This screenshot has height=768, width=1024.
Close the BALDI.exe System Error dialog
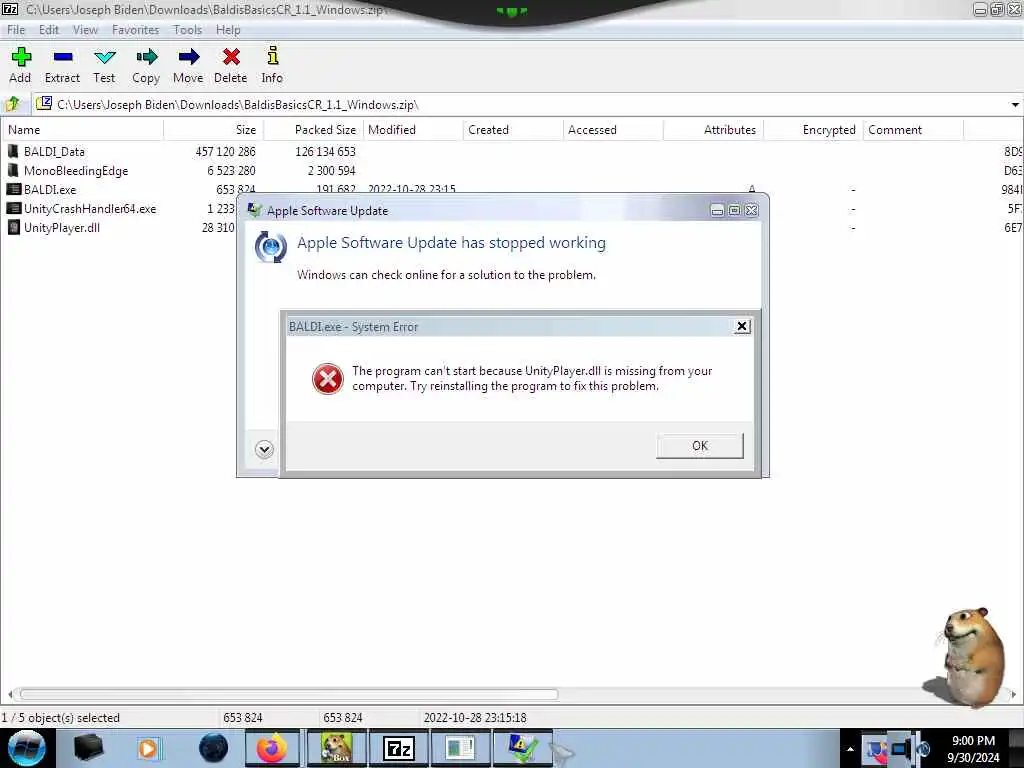point(742,326)
